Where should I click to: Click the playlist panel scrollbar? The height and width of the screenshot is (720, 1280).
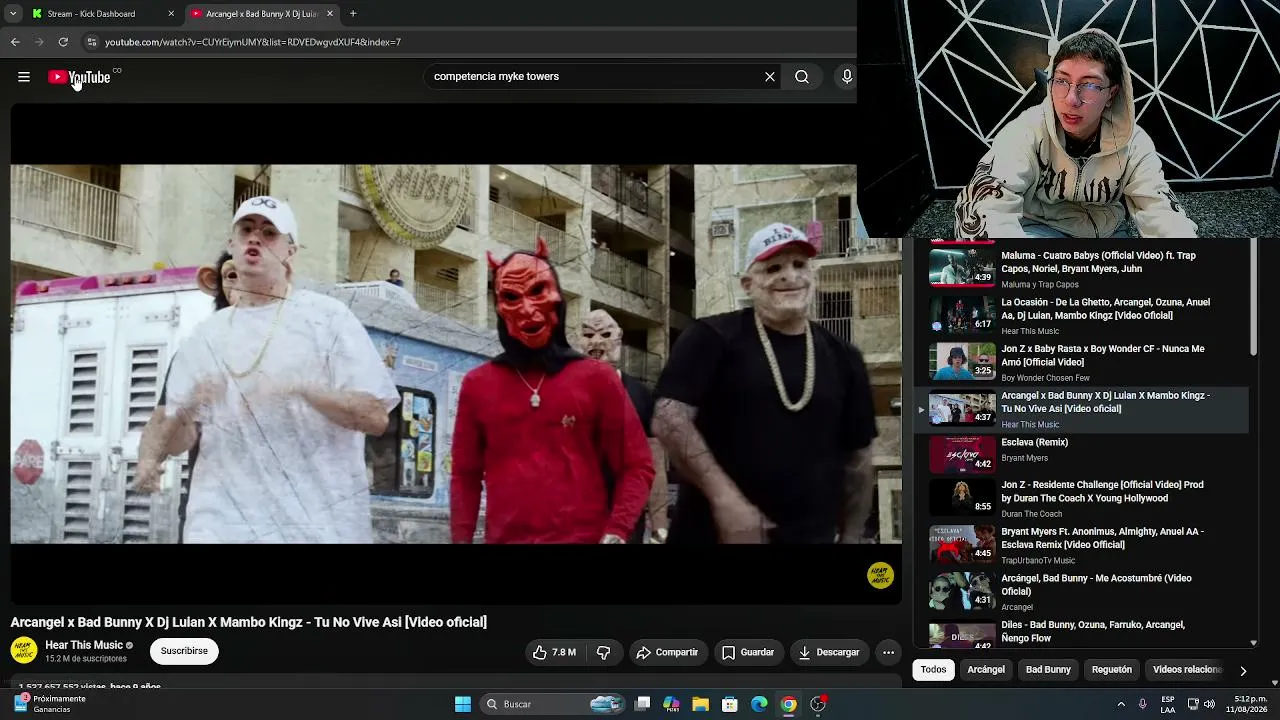[x=1254, y=297]
